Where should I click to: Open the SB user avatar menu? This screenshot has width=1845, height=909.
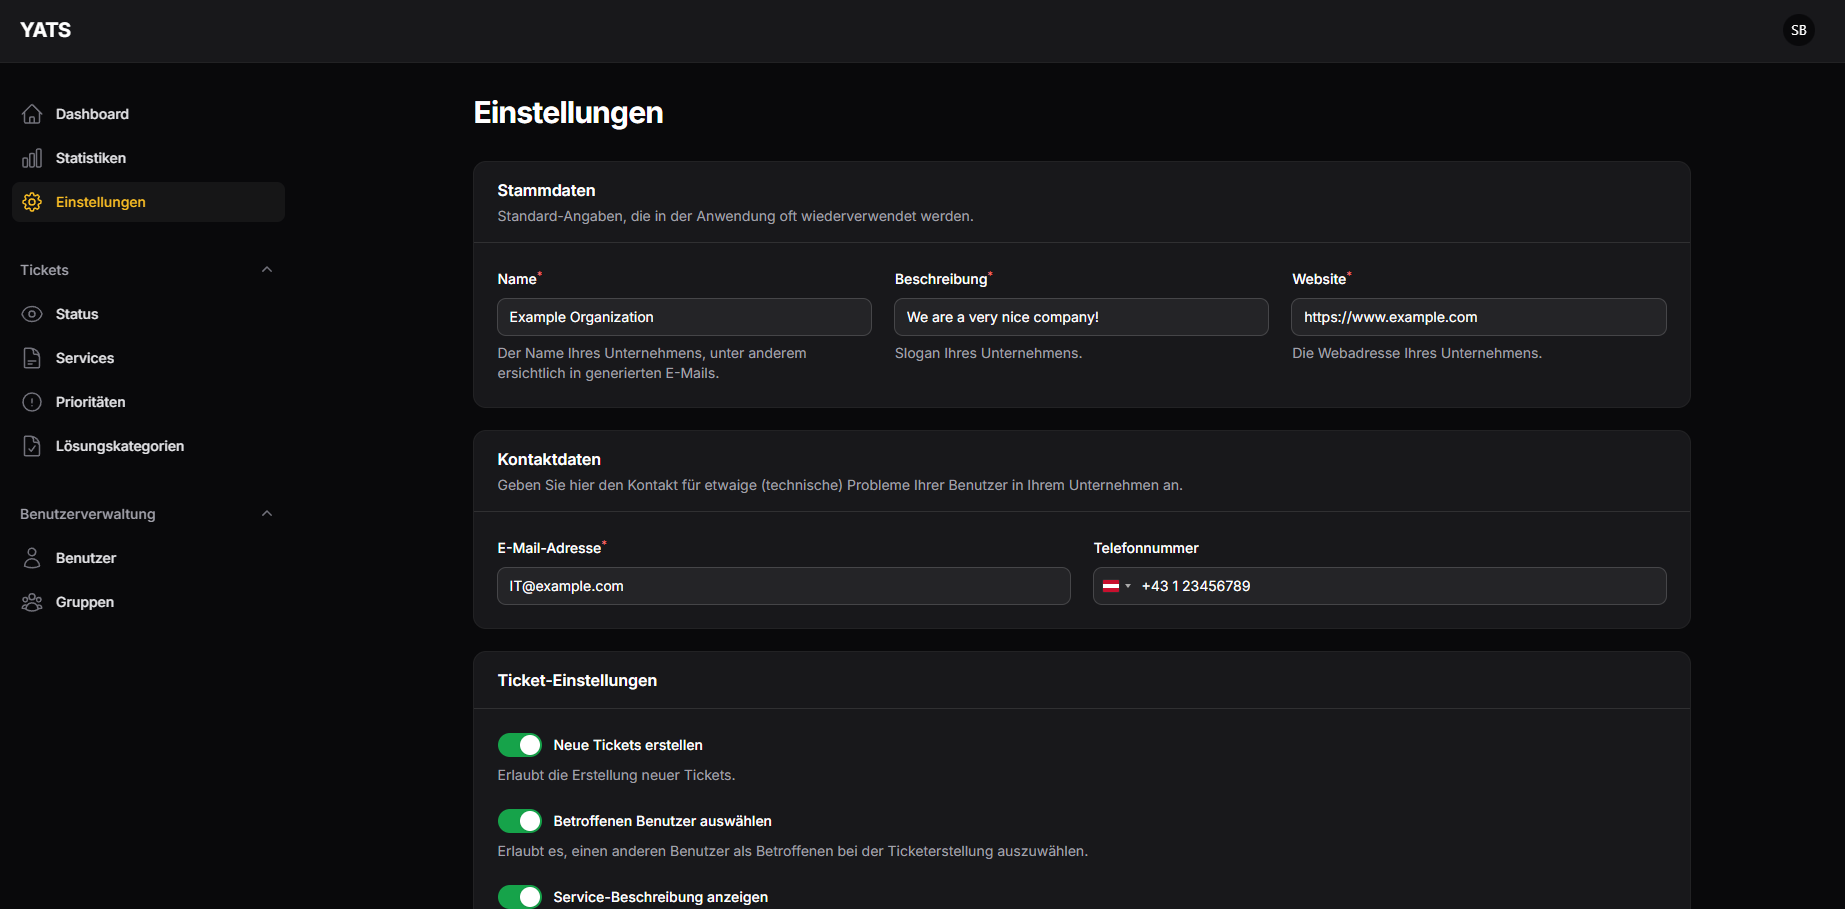1798,30
